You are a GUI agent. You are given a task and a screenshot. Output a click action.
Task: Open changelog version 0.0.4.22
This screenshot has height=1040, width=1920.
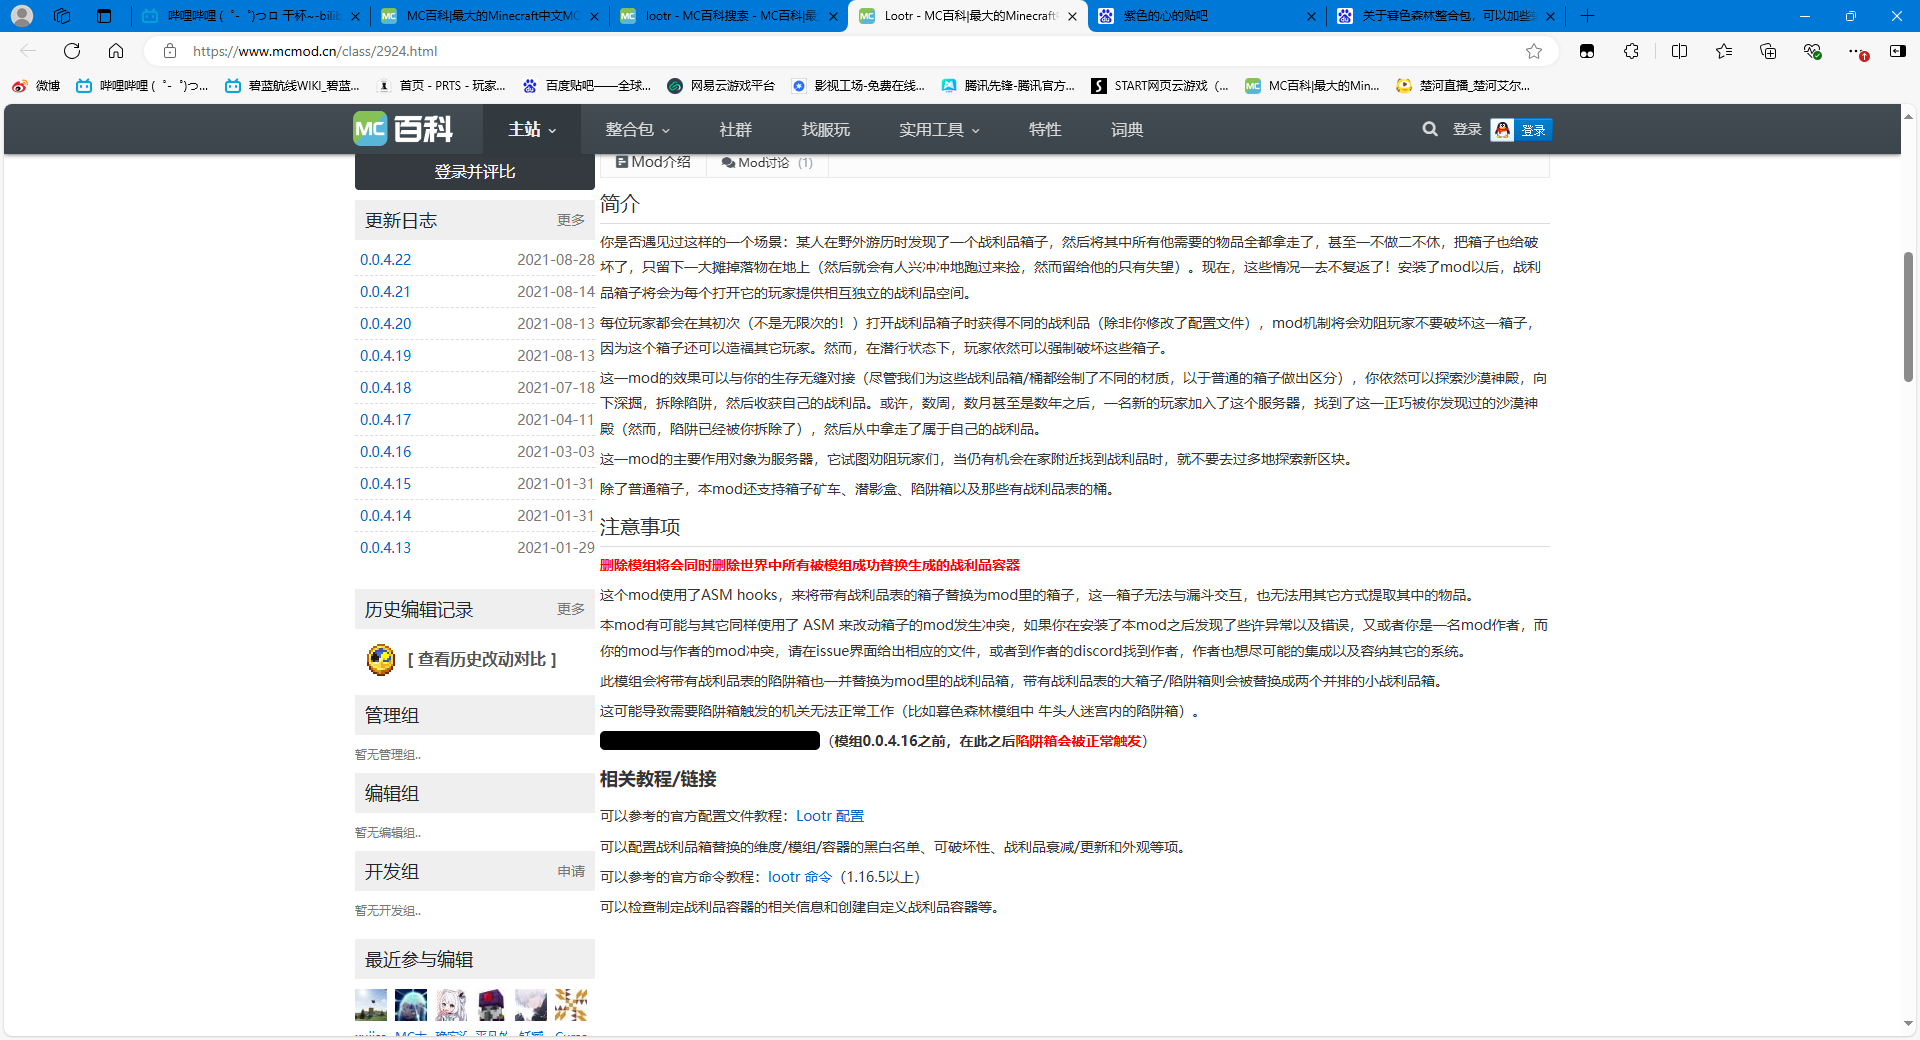coord(386,259)
